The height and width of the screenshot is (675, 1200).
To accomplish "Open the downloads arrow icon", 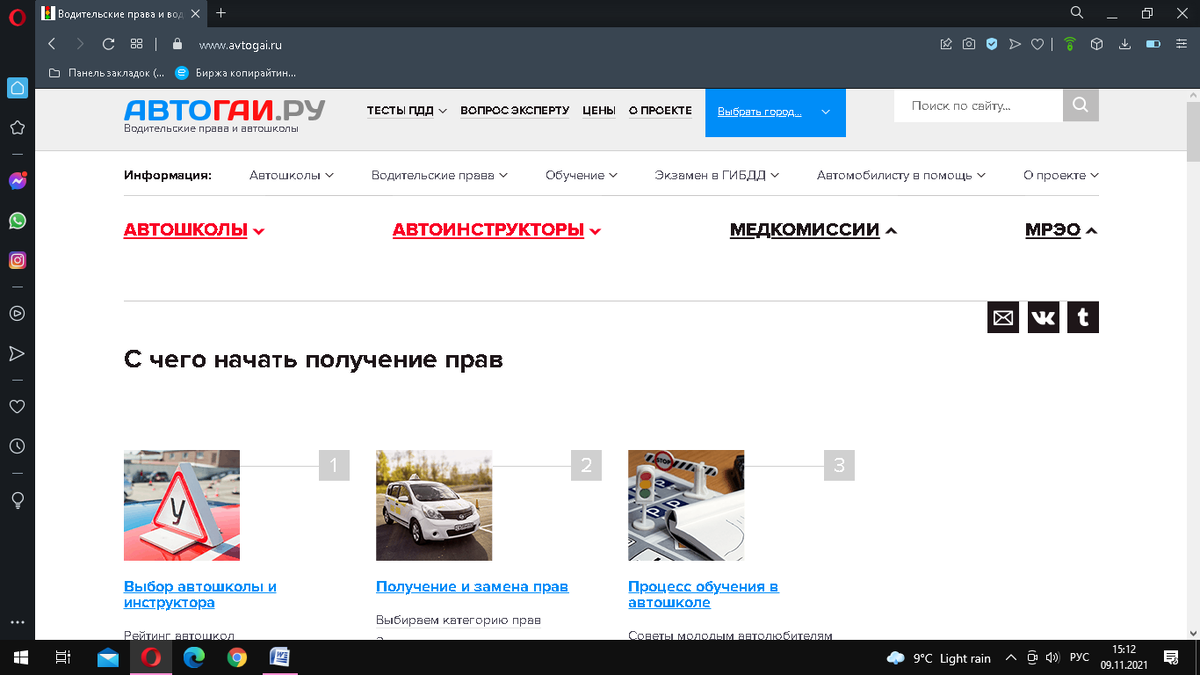I will click(1124, 44).
